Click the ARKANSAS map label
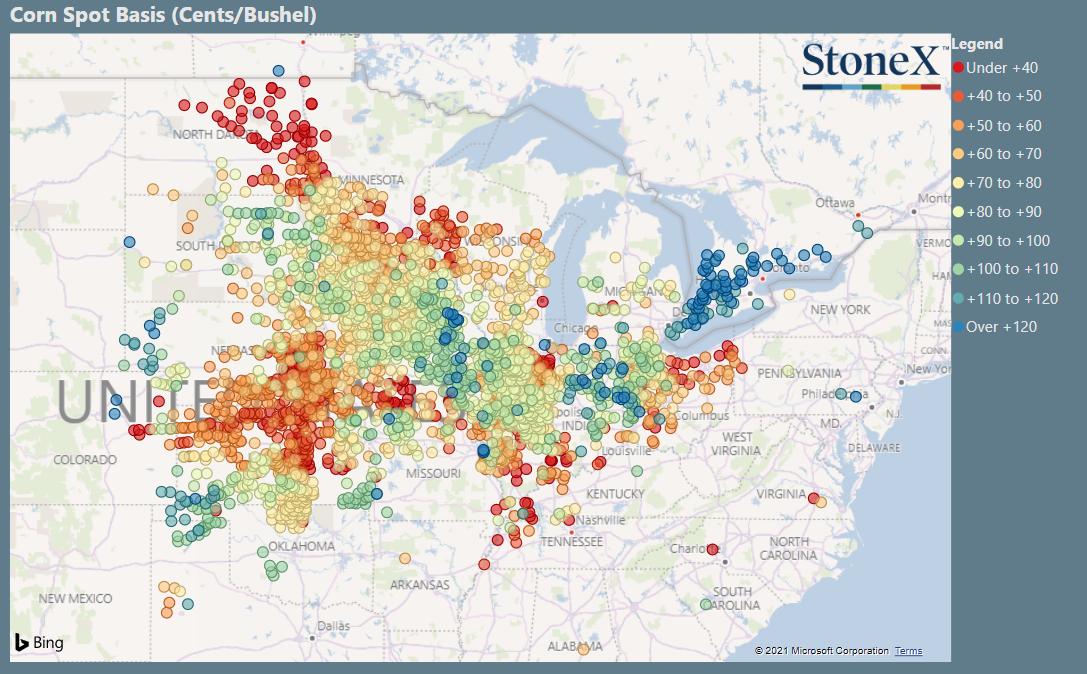 click(x=419, y=585)
